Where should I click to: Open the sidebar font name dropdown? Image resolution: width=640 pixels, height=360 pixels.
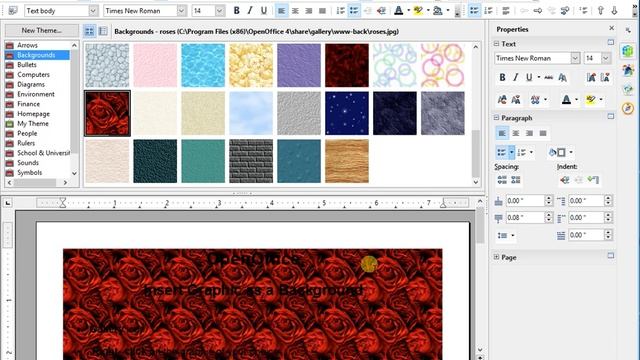[x=575, y=58]
